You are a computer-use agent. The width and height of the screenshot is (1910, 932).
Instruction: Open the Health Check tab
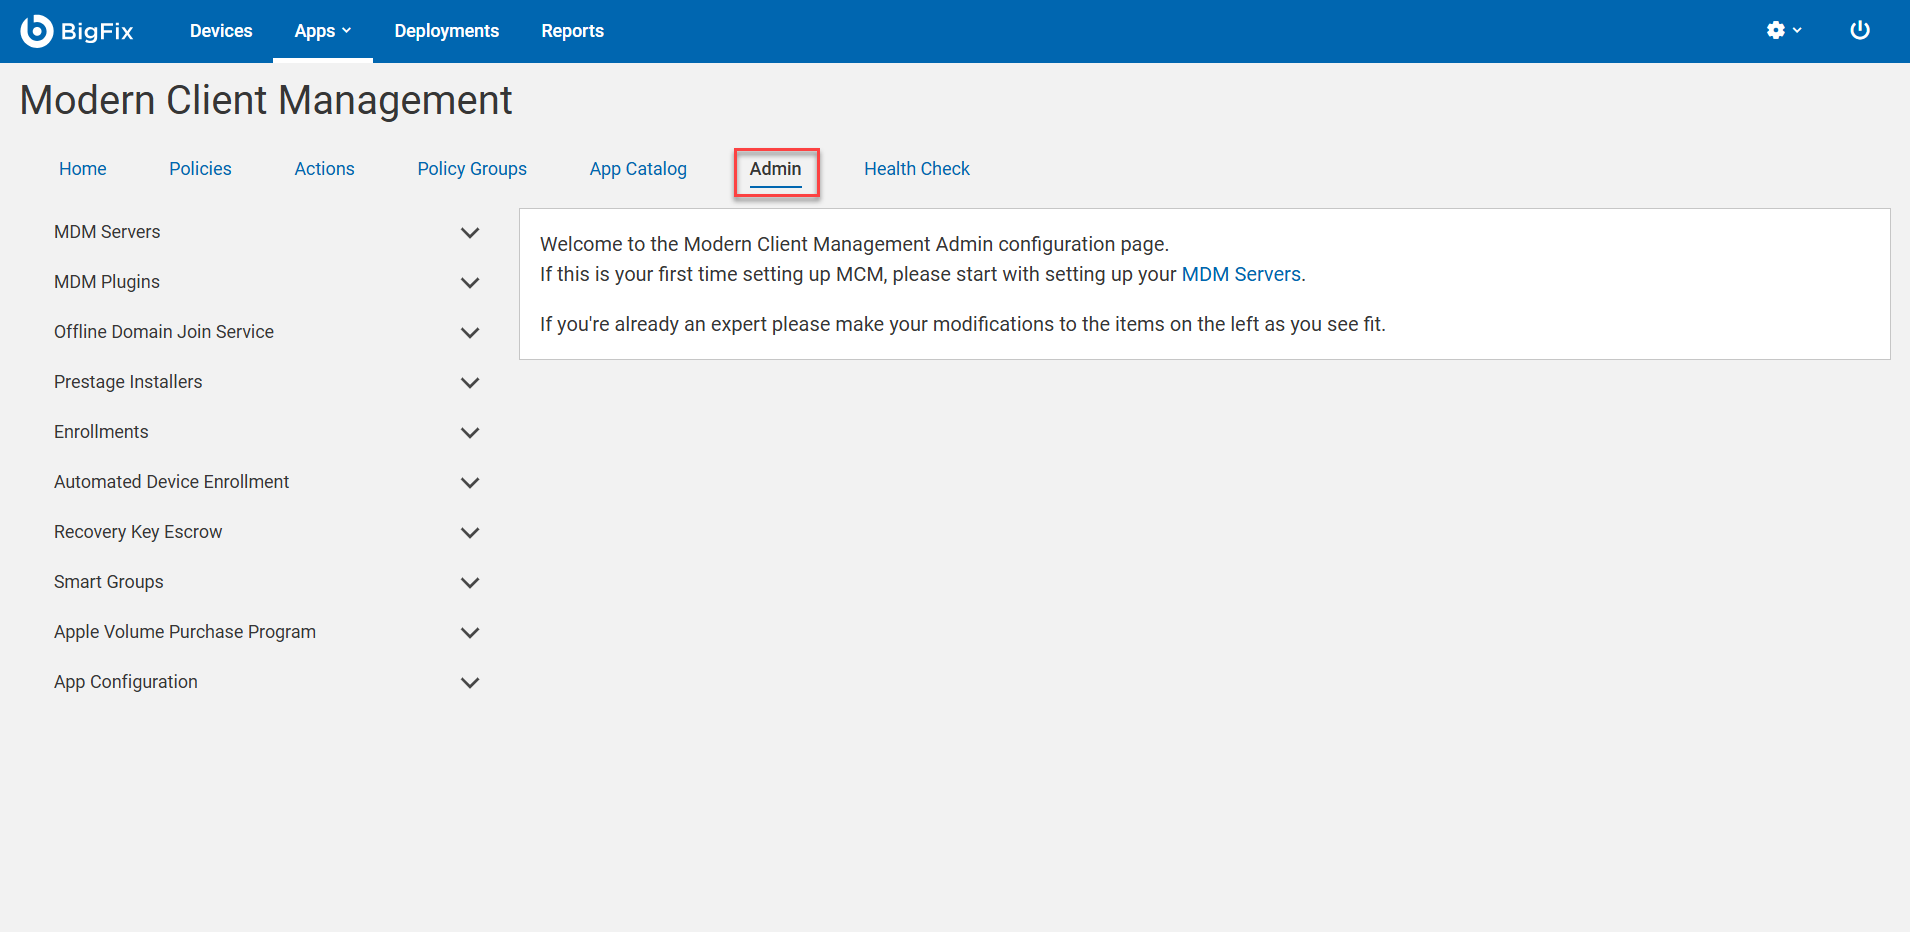tap(917, 169)
